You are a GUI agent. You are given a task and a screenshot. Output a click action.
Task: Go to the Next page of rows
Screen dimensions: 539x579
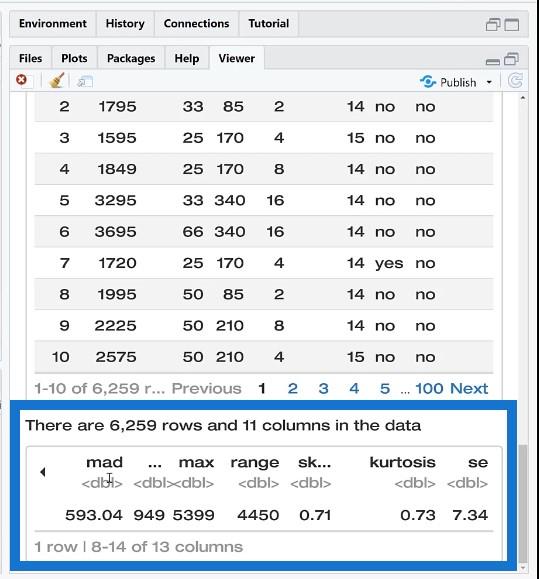coord(469,388)
